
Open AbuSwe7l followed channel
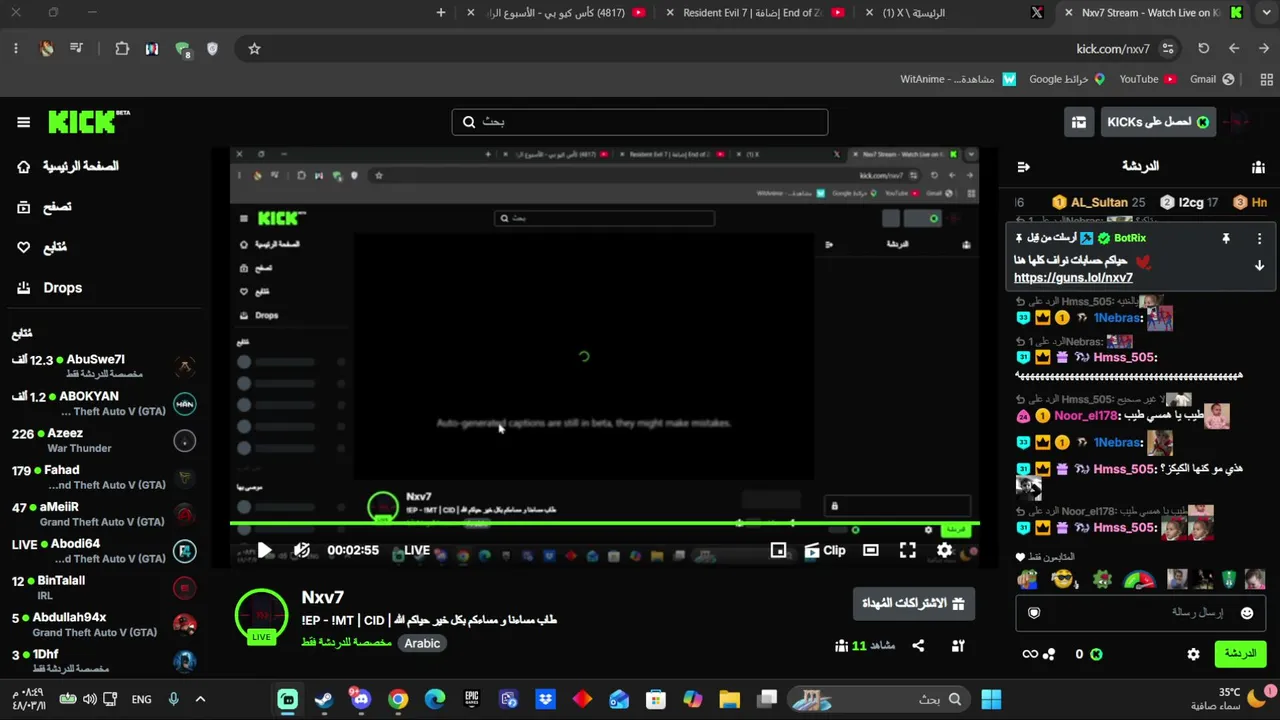103,367
